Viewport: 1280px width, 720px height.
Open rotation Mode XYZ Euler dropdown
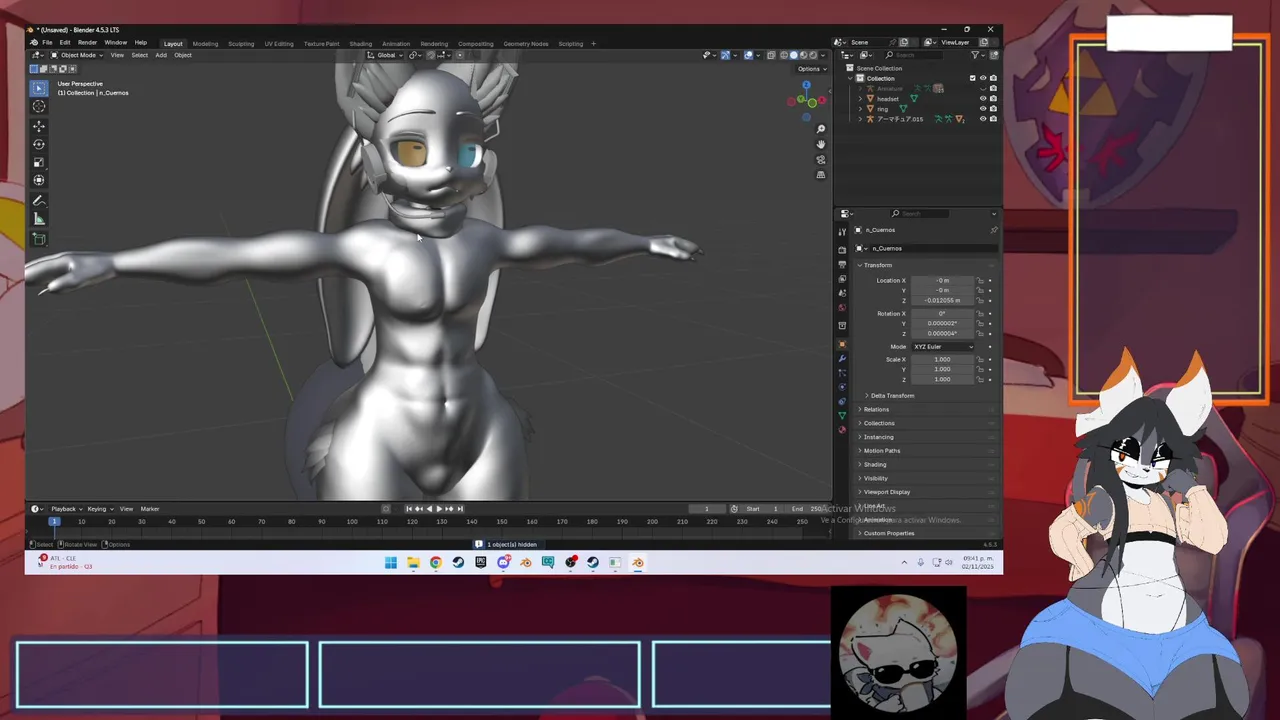click(942, 346)
